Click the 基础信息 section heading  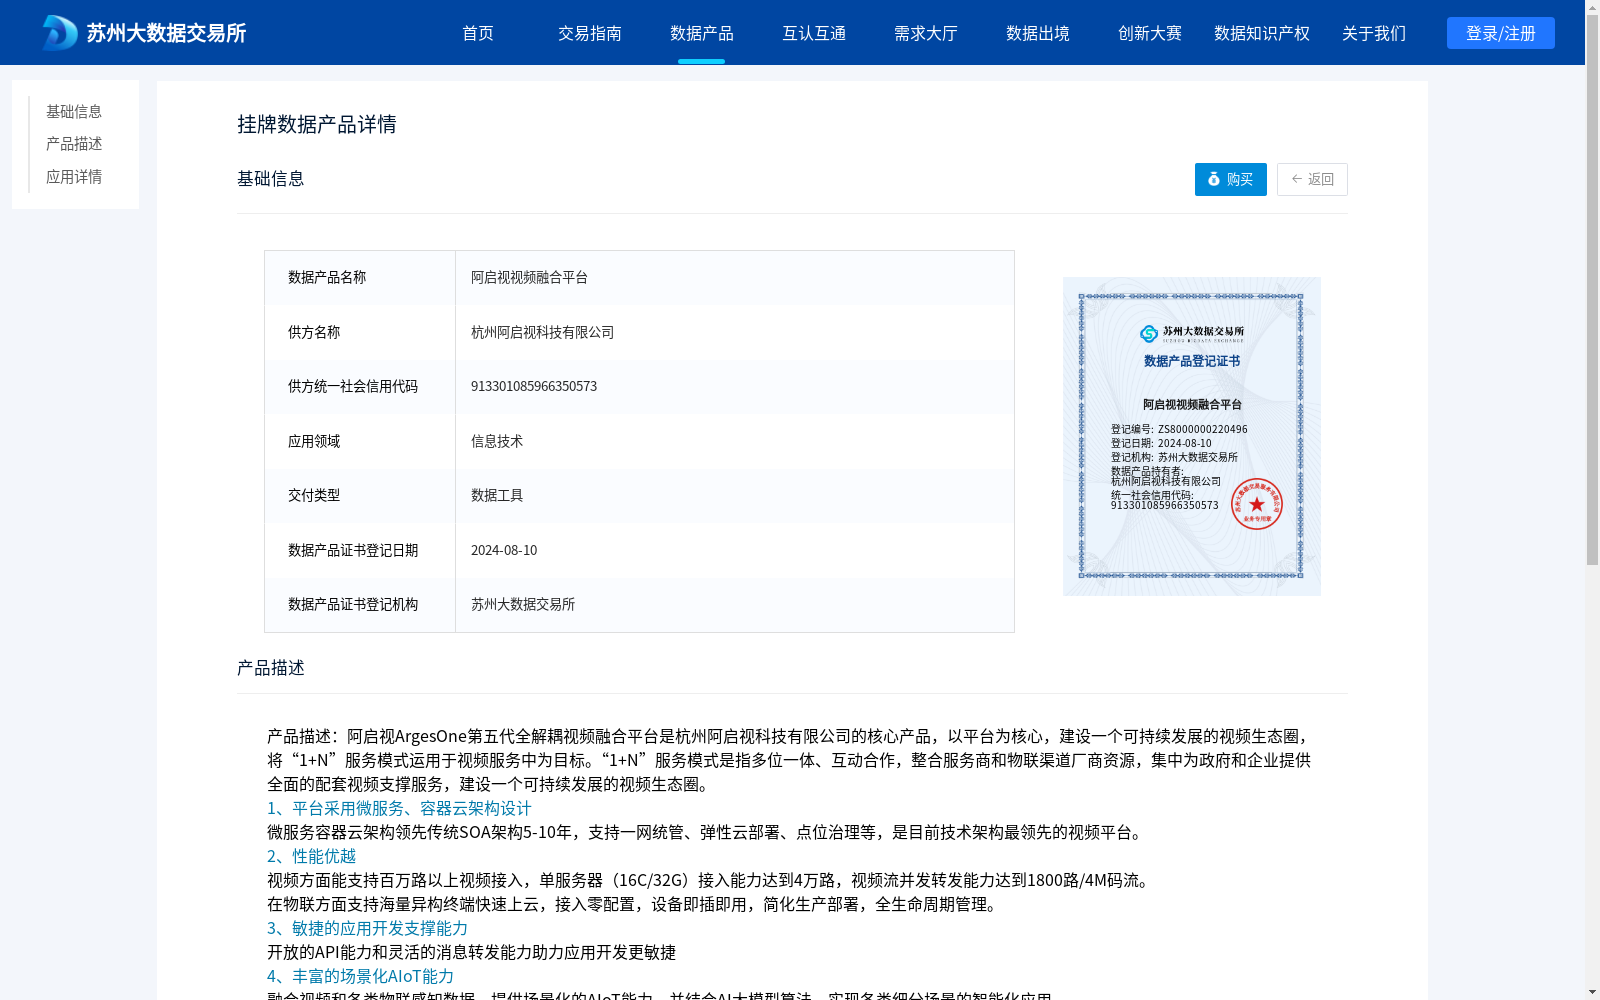tap(271, 179)
